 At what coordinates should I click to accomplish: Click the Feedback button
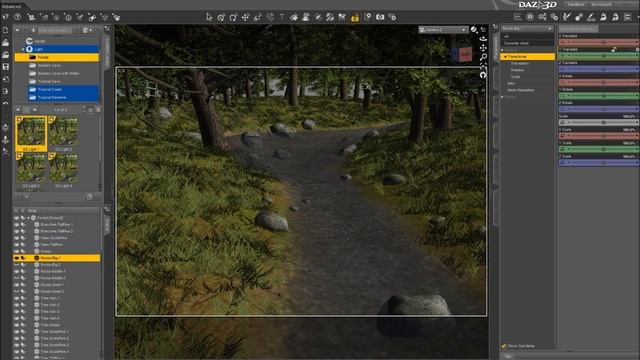(576, 4)
